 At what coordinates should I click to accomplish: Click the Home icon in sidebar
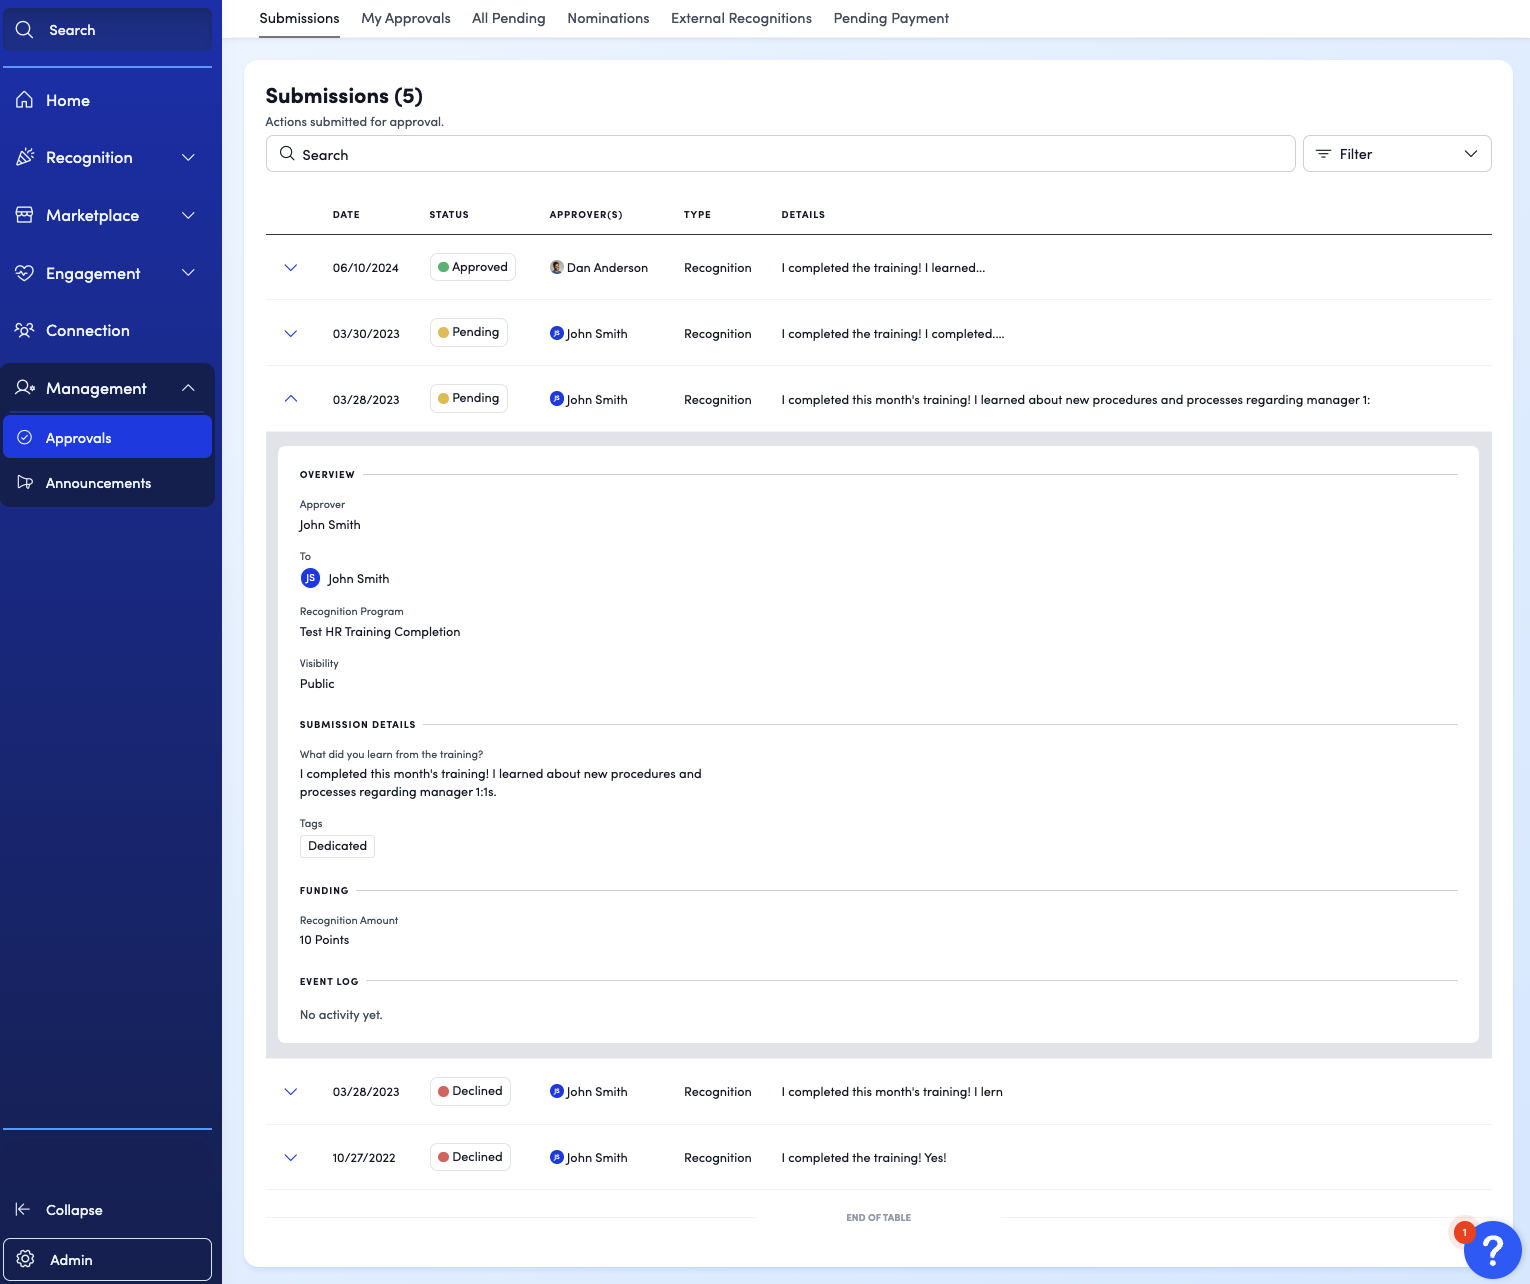coord(25,100)
